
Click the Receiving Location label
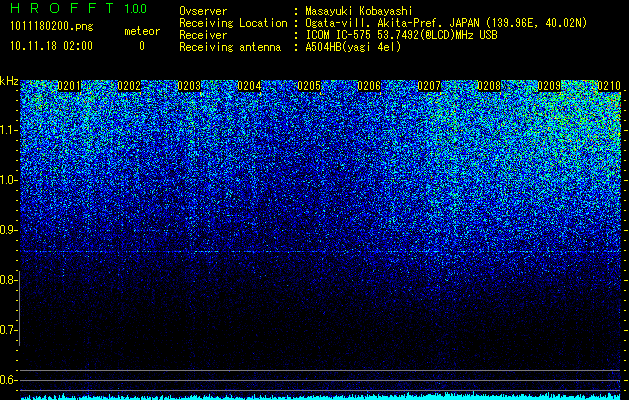click(233, 23)
